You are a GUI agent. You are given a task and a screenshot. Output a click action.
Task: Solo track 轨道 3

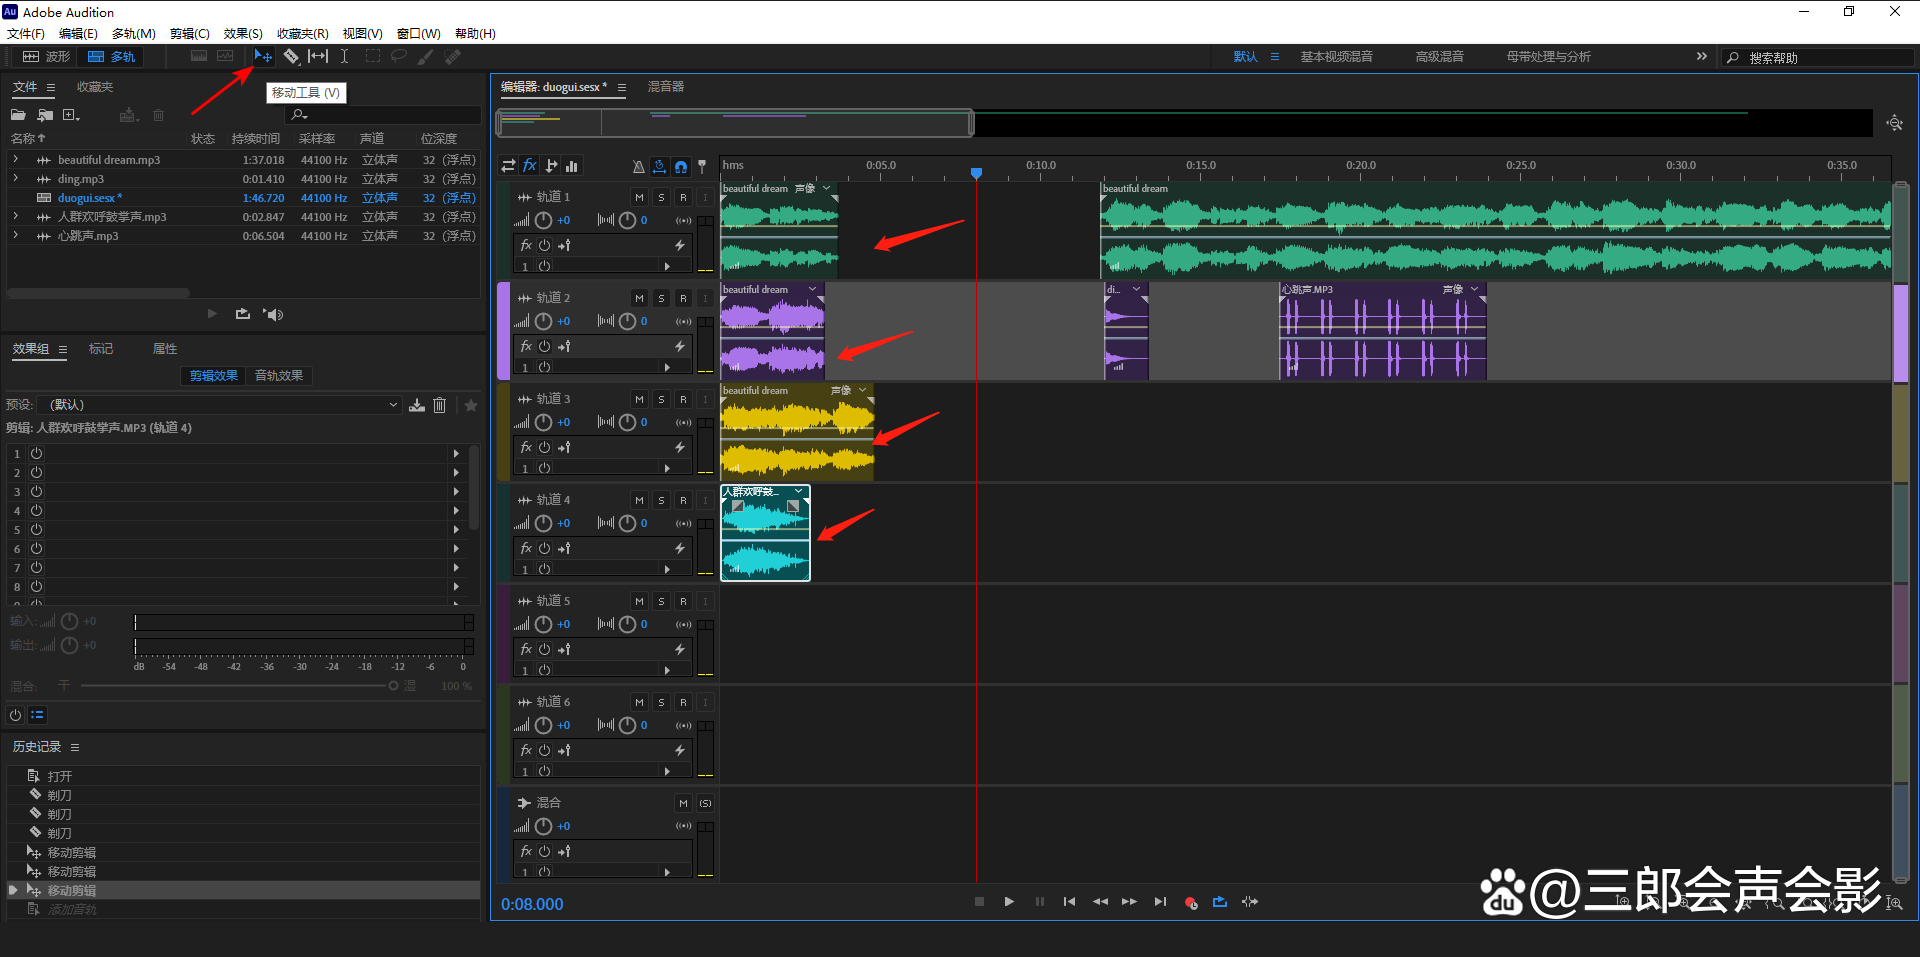pyautogui.click(x=661, y=399)
